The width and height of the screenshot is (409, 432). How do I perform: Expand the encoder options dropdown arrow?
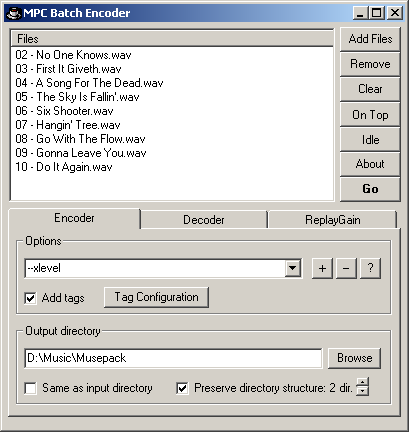[293, 268]
